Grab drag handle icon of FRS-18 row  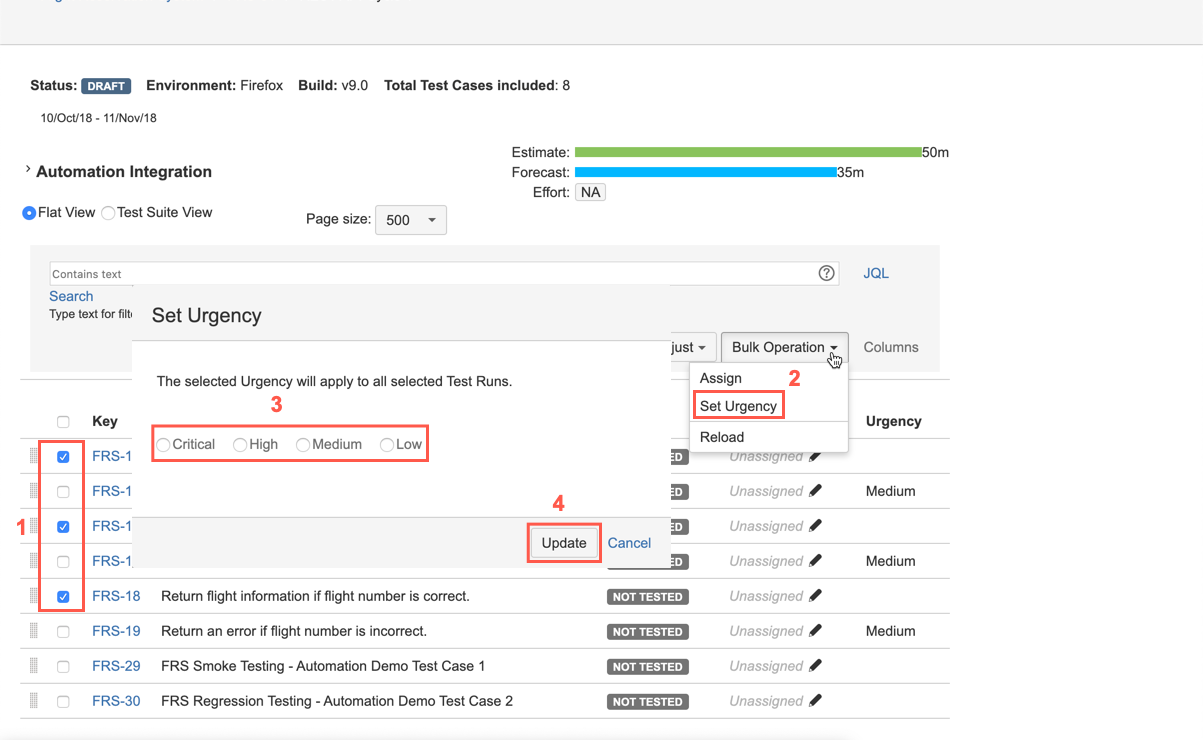coord(33,596)
